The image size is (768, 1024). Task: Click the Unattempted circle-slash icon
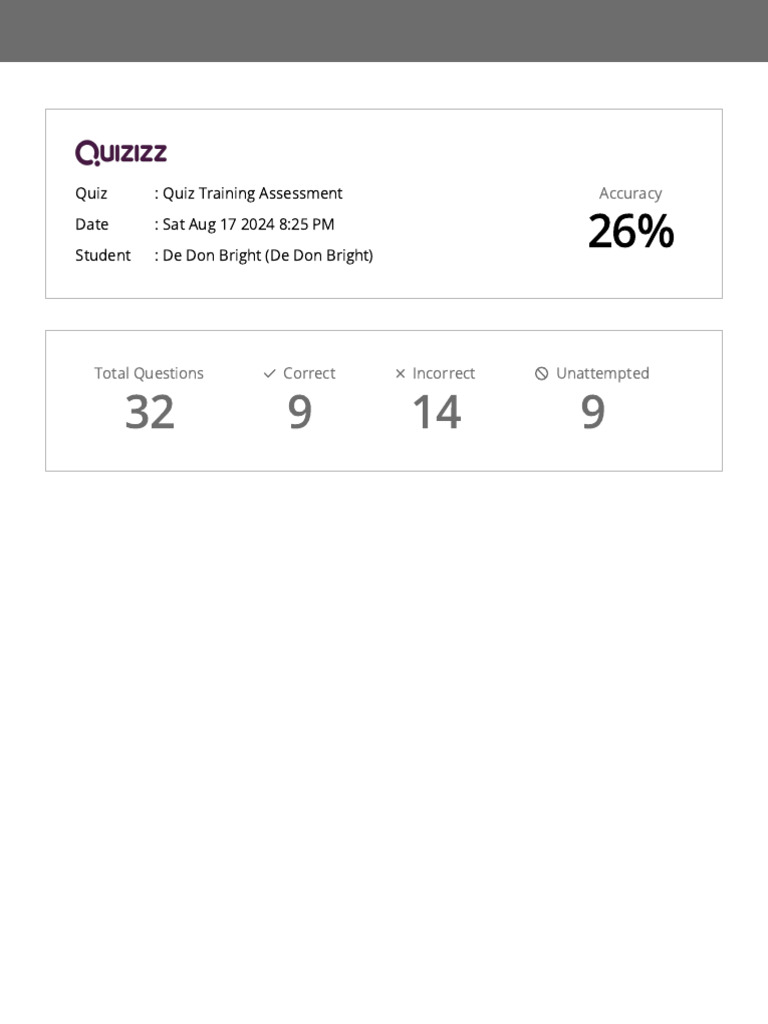click(x=542, y=374)
